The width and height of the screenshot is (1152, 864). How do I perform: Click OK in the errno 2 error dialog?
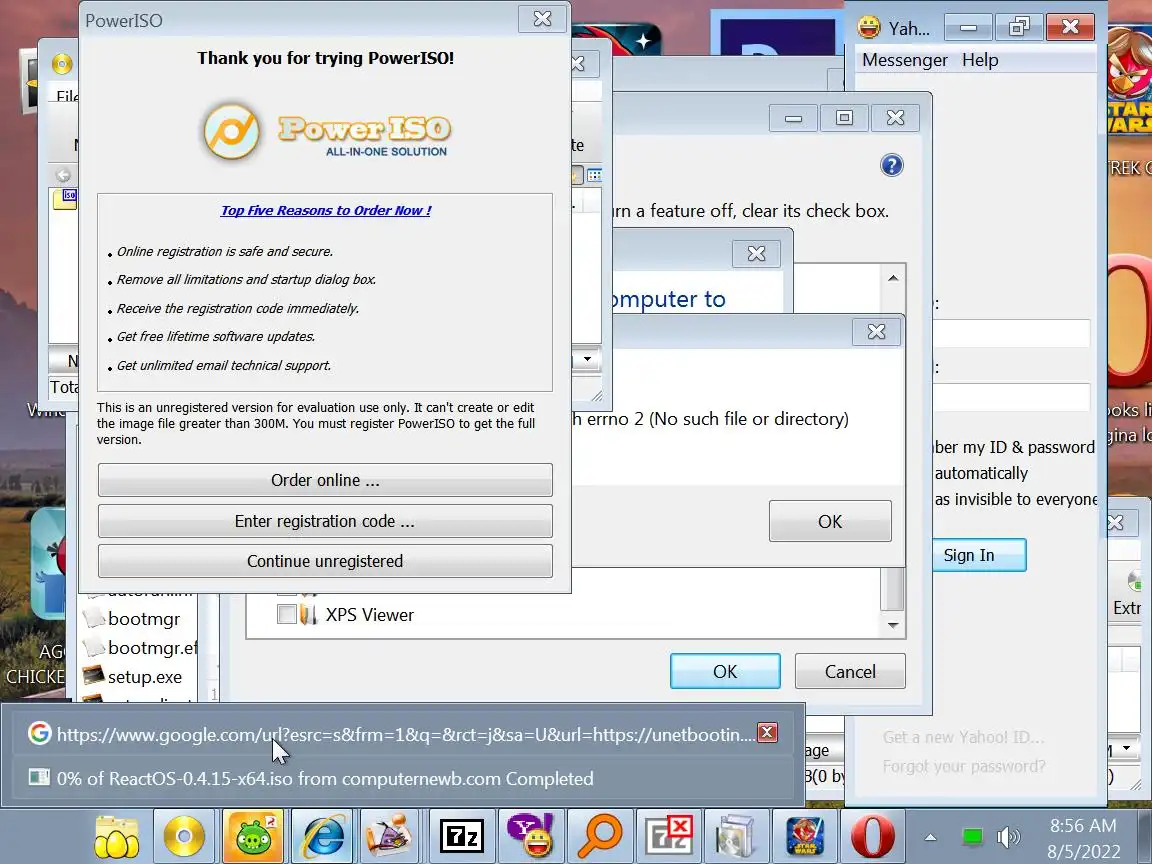click(x=830, y=521)
